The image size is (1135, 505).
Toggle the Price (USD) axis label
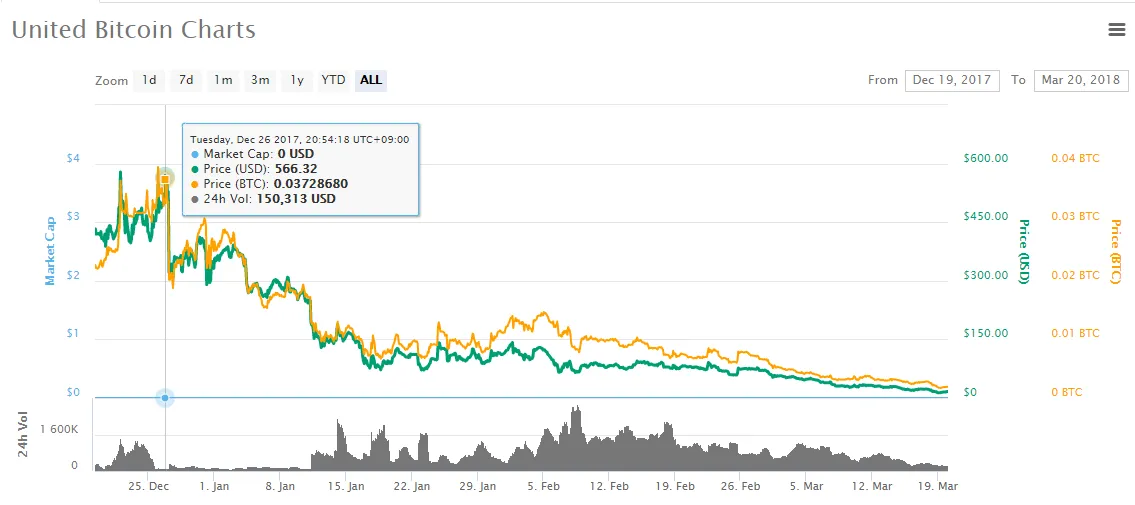click(x=1023, y=250)
